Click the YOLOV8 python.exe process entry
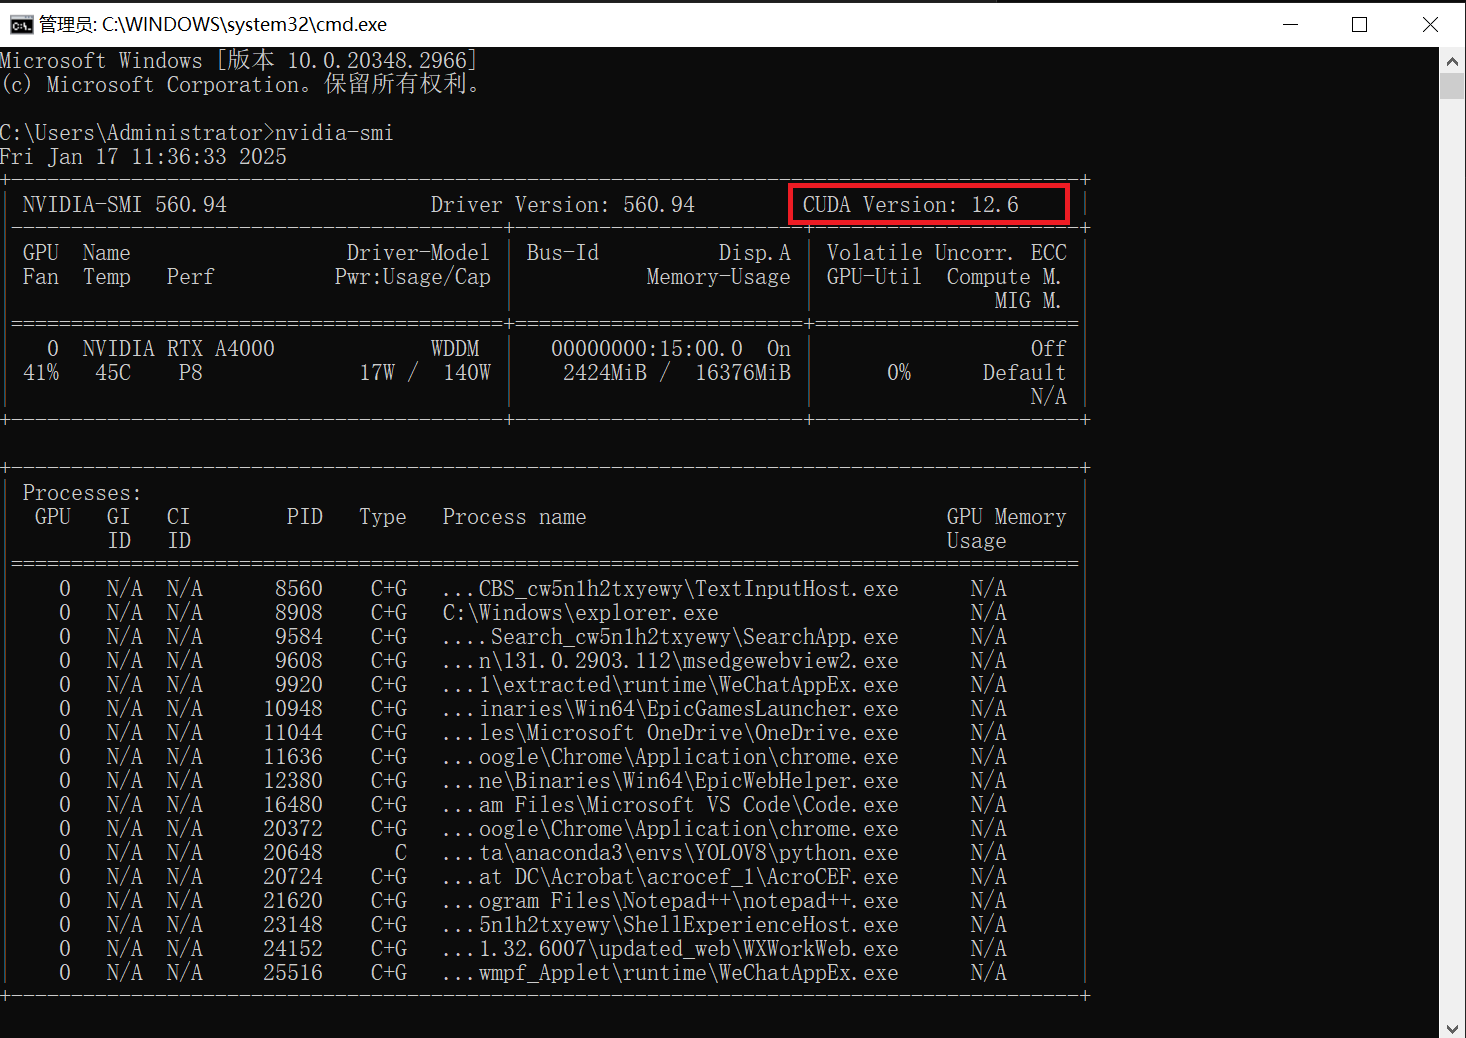Viewport: 1466px width, 1038px height. pyautogui.click(x=688, y=853)
